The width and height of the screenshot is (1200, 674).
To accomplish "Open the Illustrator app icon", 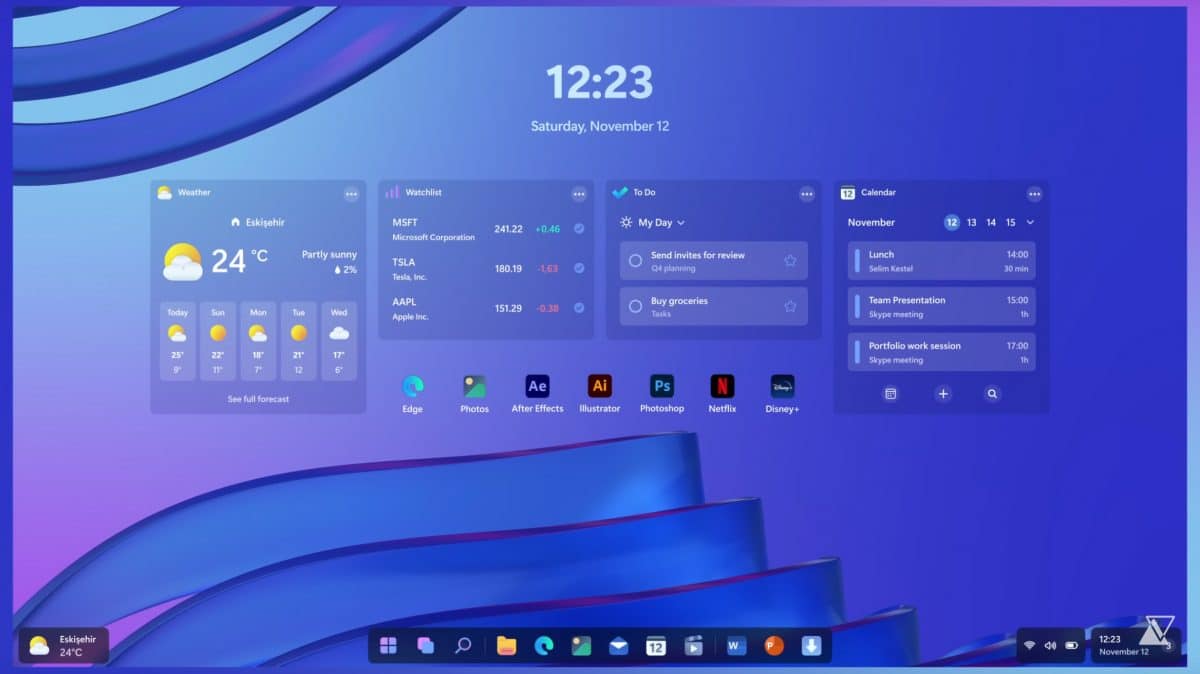I will tap(599, 386).
